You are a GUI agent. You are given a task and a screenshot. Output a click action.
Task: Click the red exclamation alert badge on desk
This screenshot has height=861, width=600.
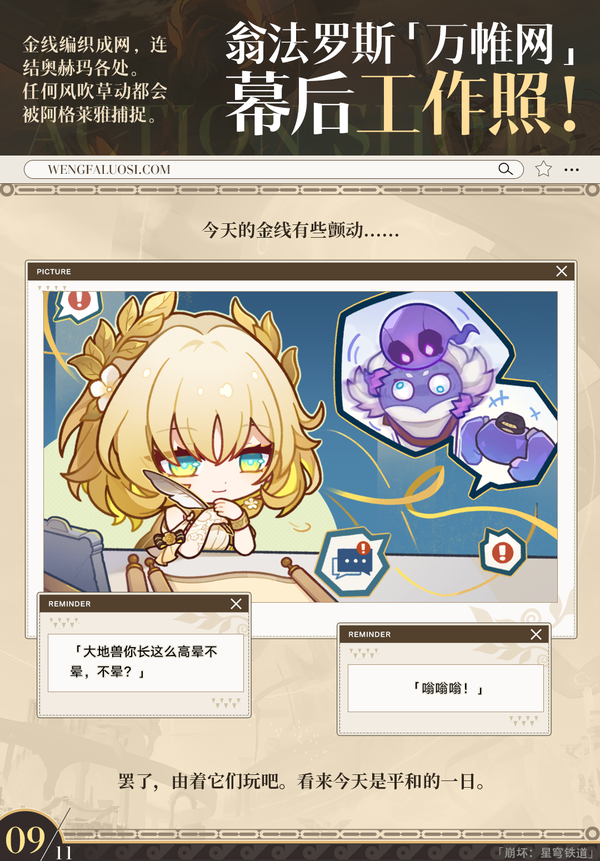click(x=502, y=551)
